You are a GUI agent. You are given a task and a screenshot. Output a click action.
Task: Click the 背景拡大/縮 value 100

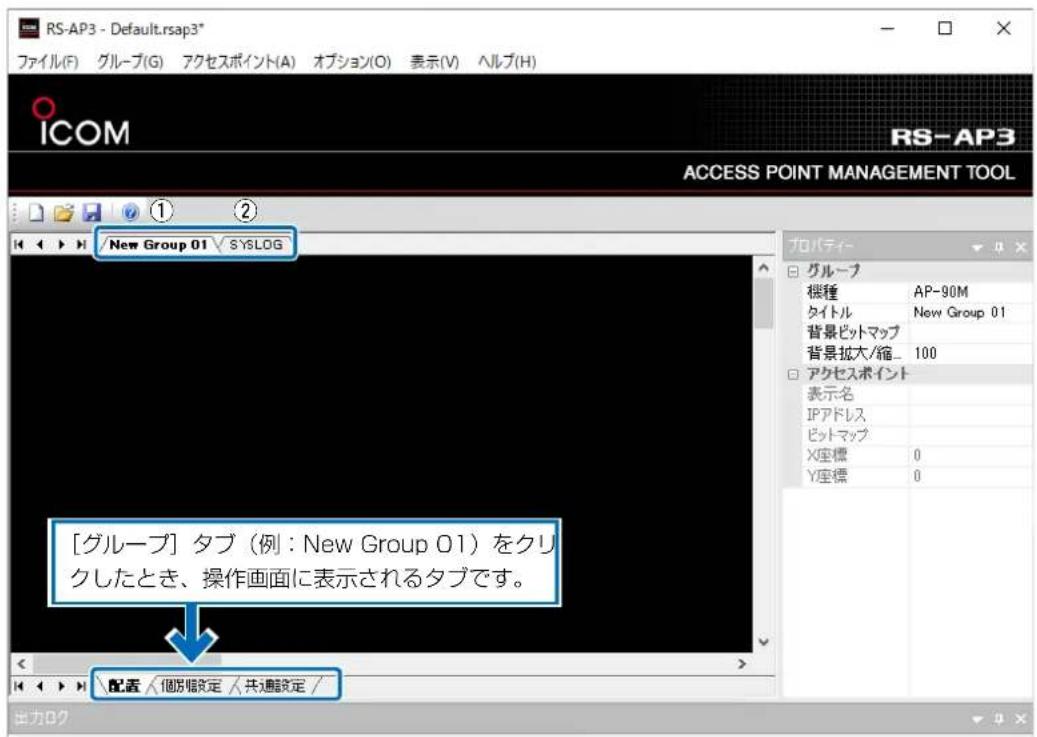pos(970,353)
